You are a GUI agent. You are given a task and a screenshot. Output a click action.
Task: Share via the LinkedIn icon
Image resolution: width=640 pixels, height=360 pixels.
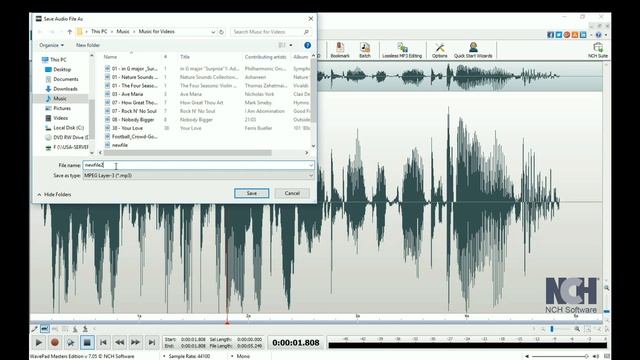point(583,35)
